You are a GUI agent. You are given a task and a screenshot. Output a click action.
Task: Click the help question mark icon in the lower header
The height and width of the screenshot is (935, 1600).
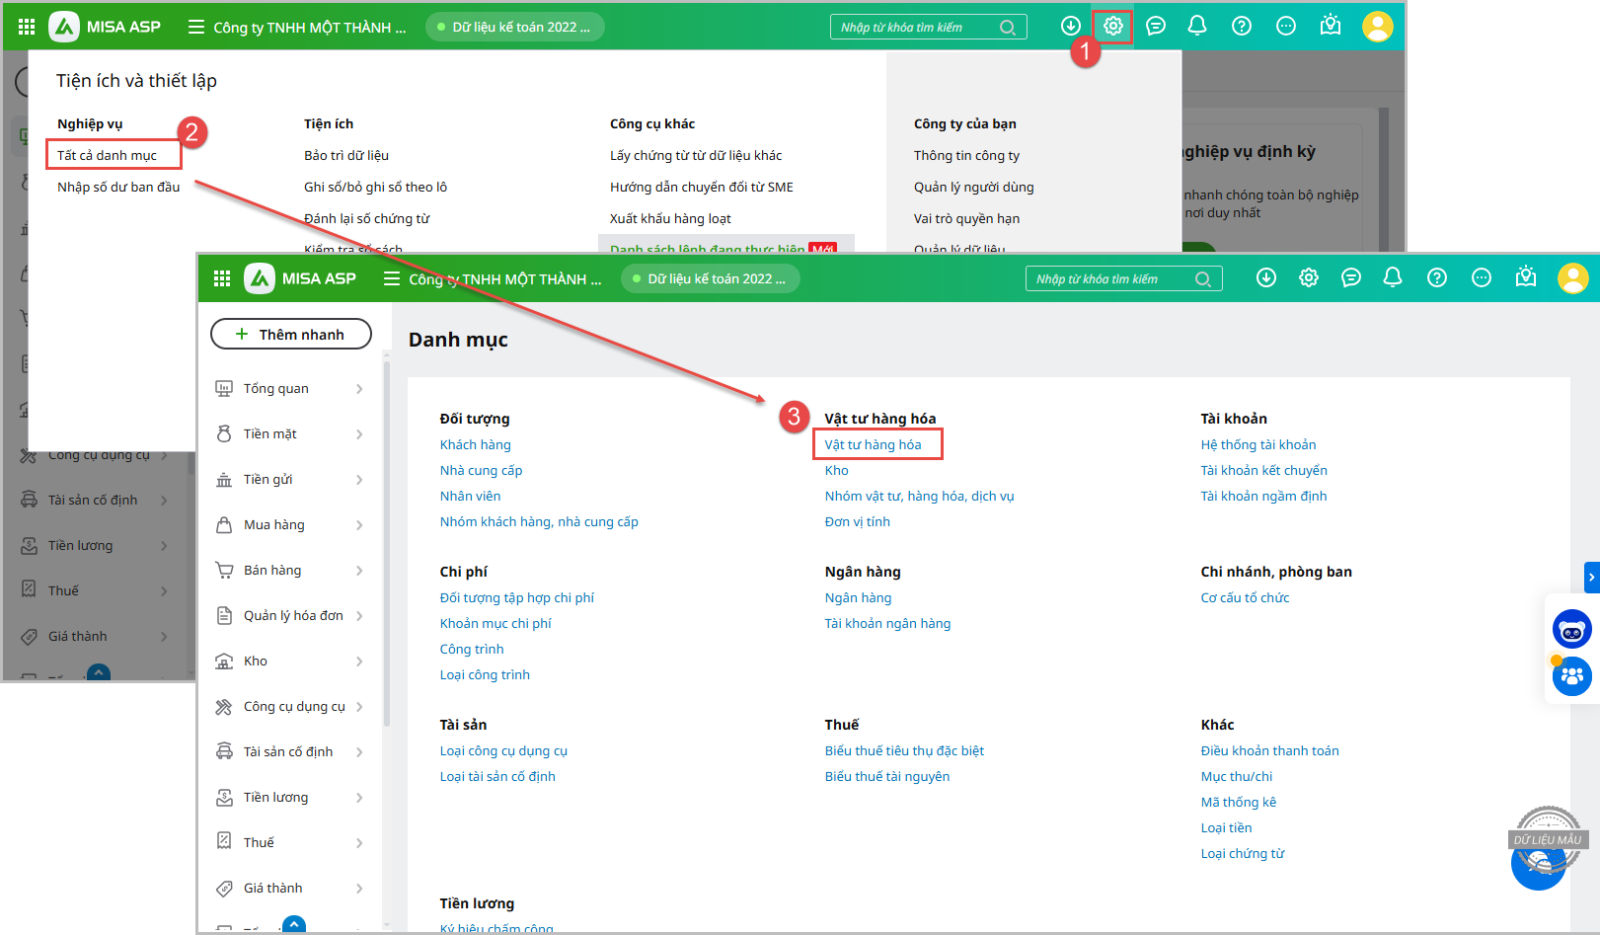1436,278
